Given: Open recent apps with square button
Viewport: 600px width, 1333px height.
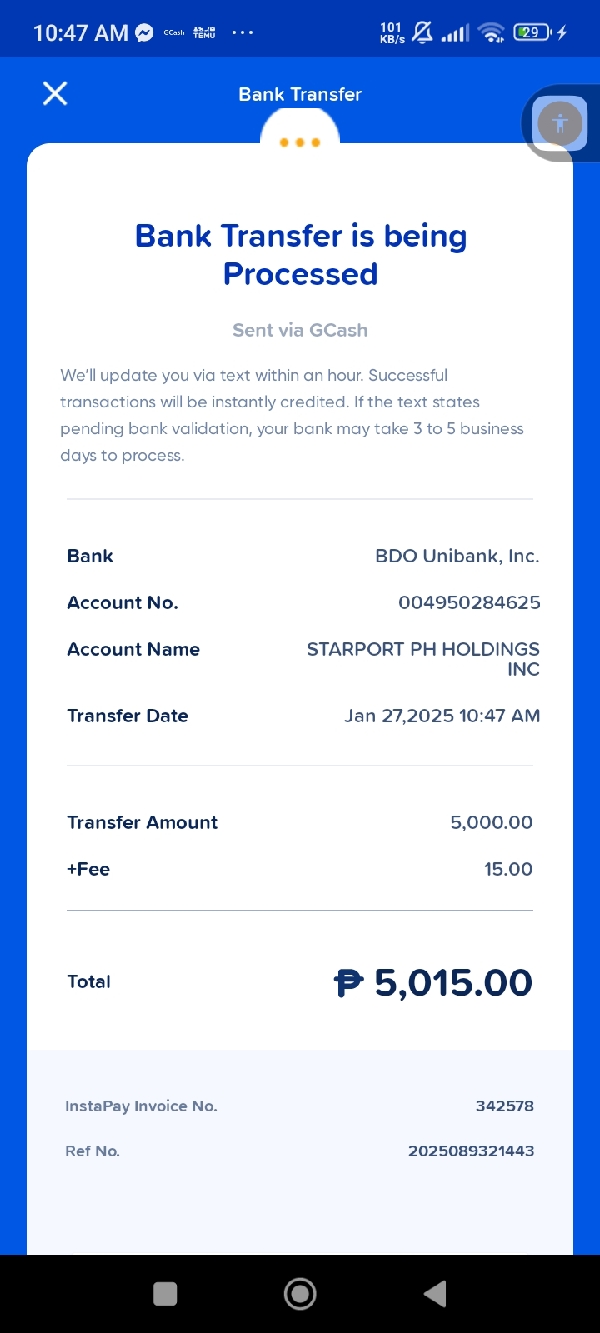Looking at the screenshot, I should click(165, 1293).
